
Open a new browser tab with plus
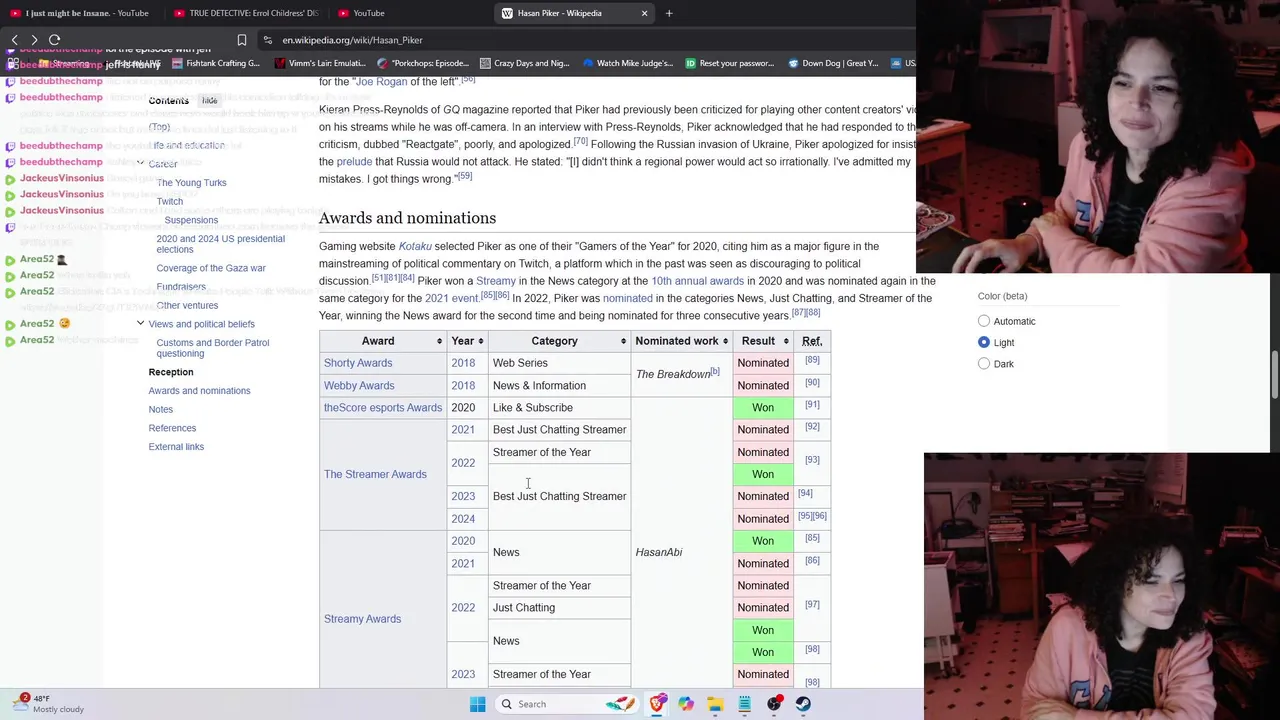tap(669, 13)
